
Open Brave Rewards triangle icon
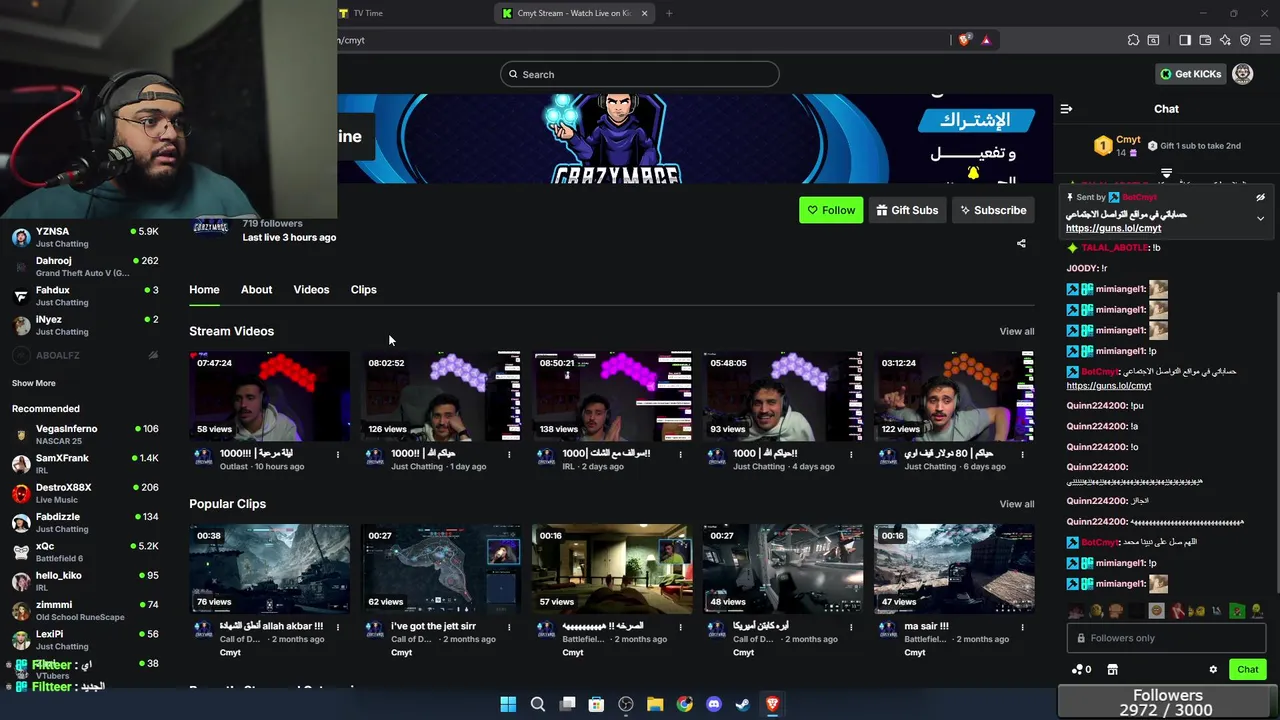pos(986,40)
